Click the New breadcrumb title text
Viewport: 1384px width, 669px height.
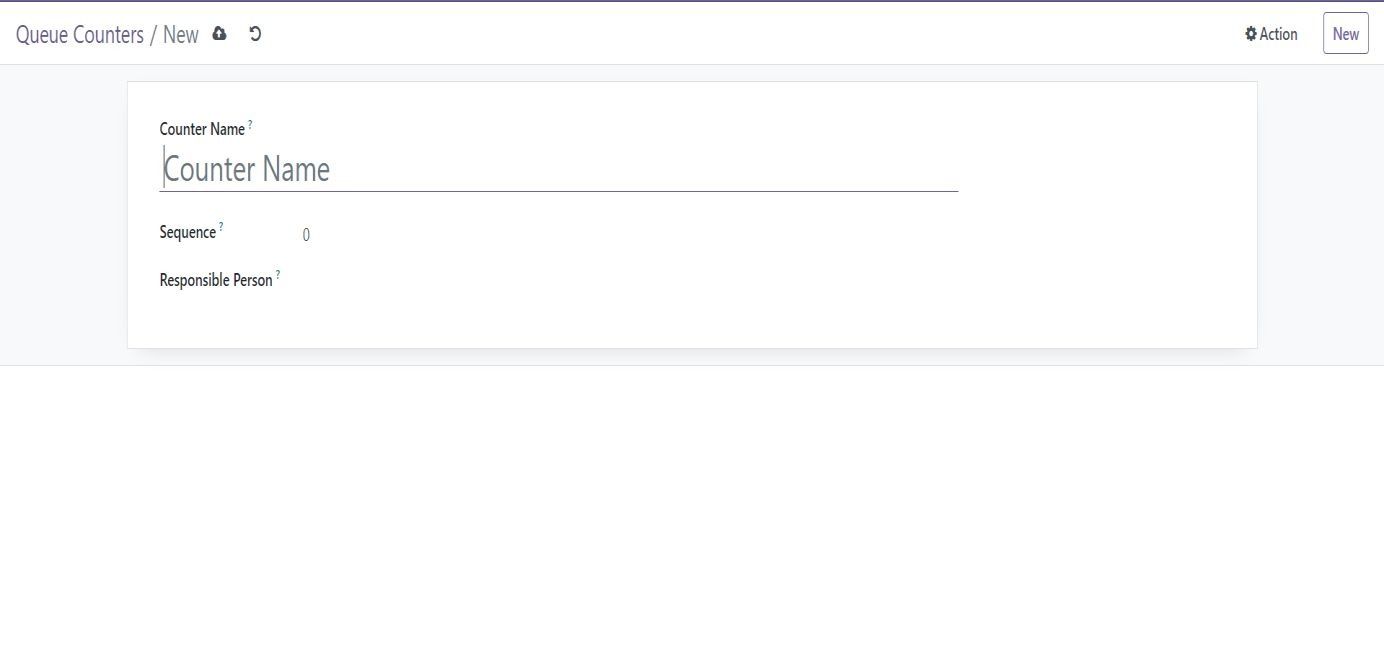point(181,35)
